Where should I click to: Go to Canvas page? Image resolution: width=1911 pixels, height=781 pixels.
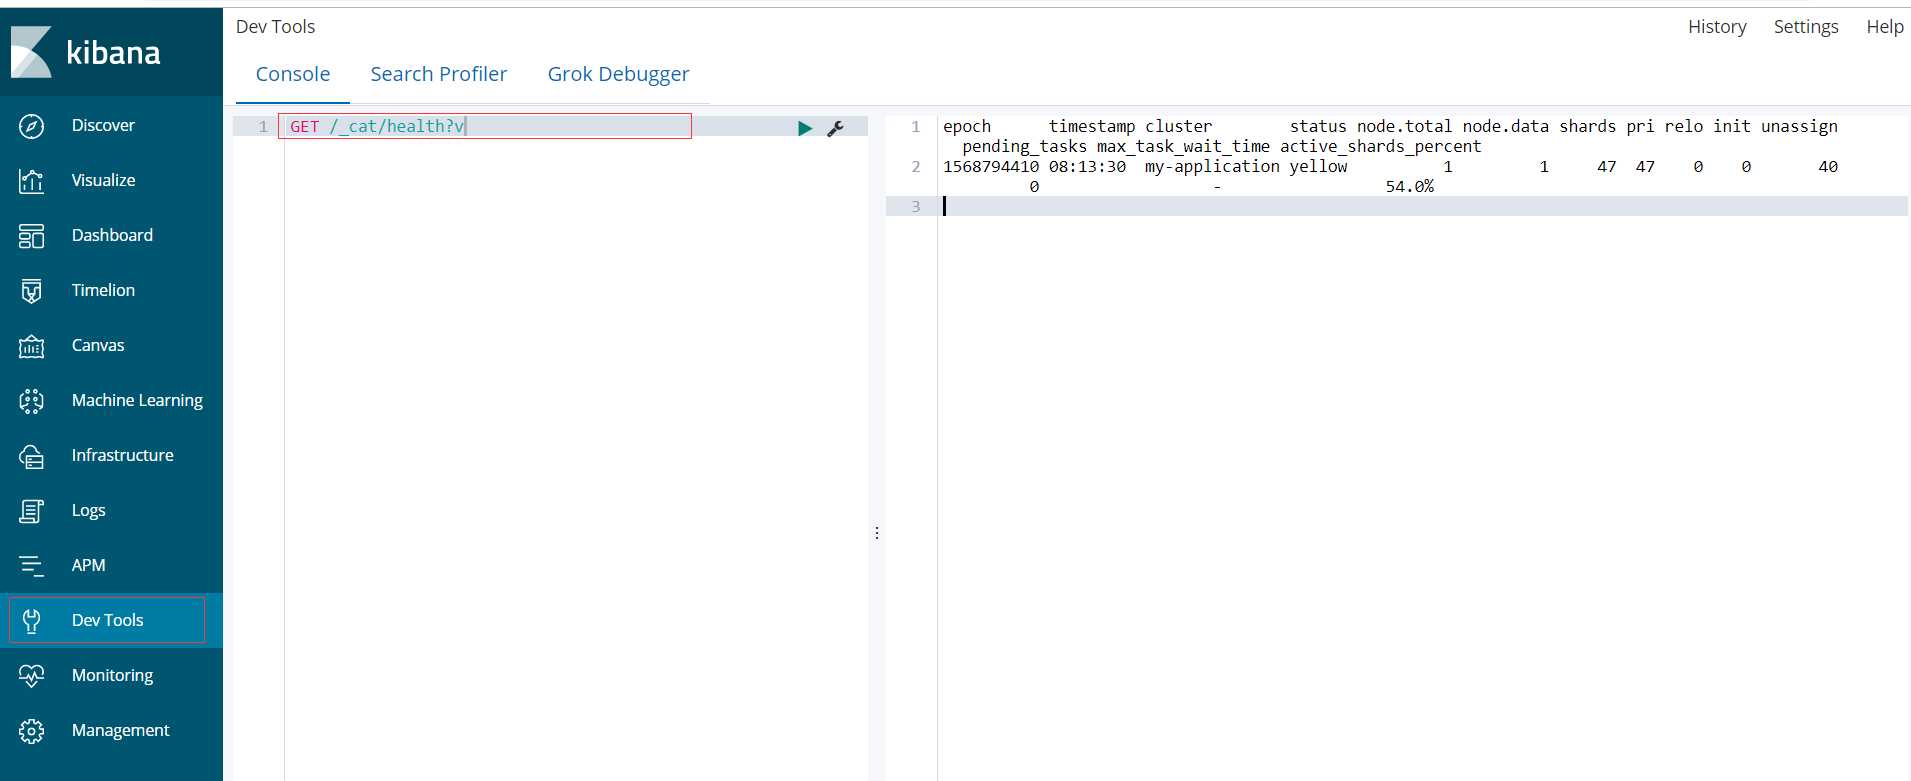(98, 345)
